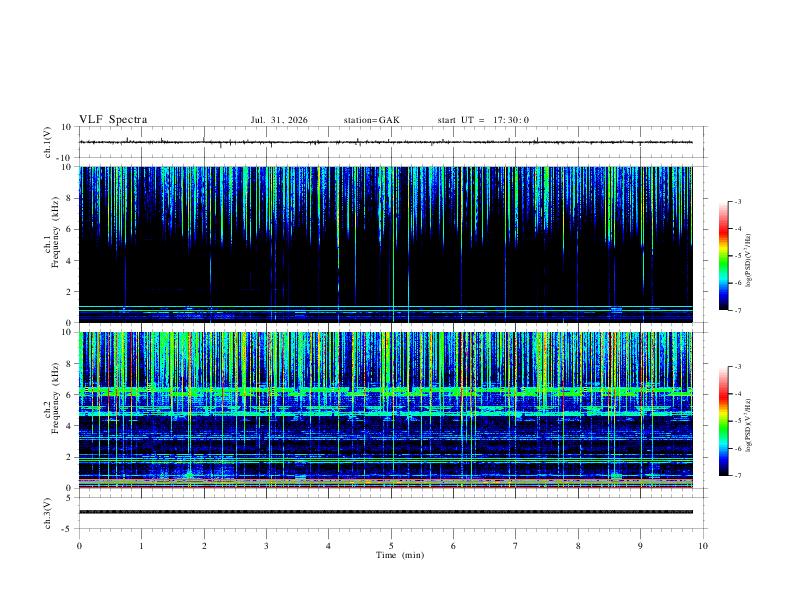Click the 9 minute tick on time axis
Screen dimensions: 792x612
click(640, 546)
